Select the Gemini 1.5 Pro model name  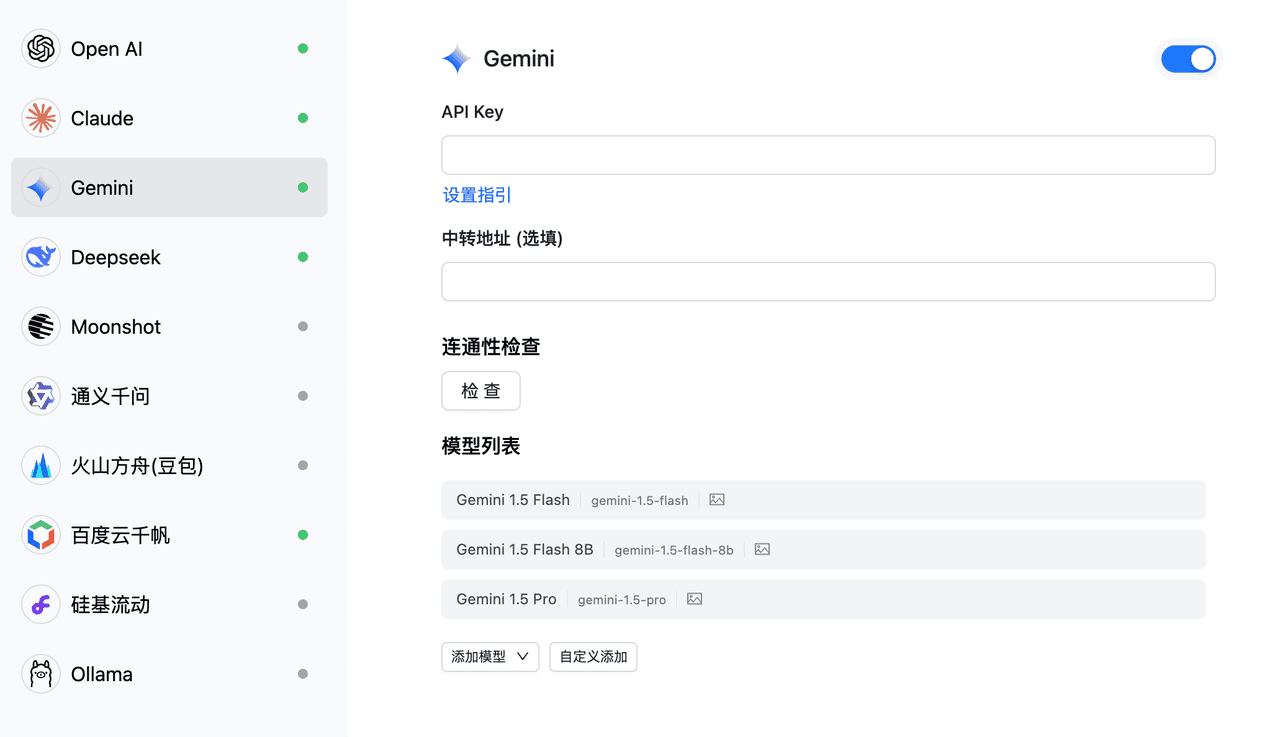pos(506,599)
